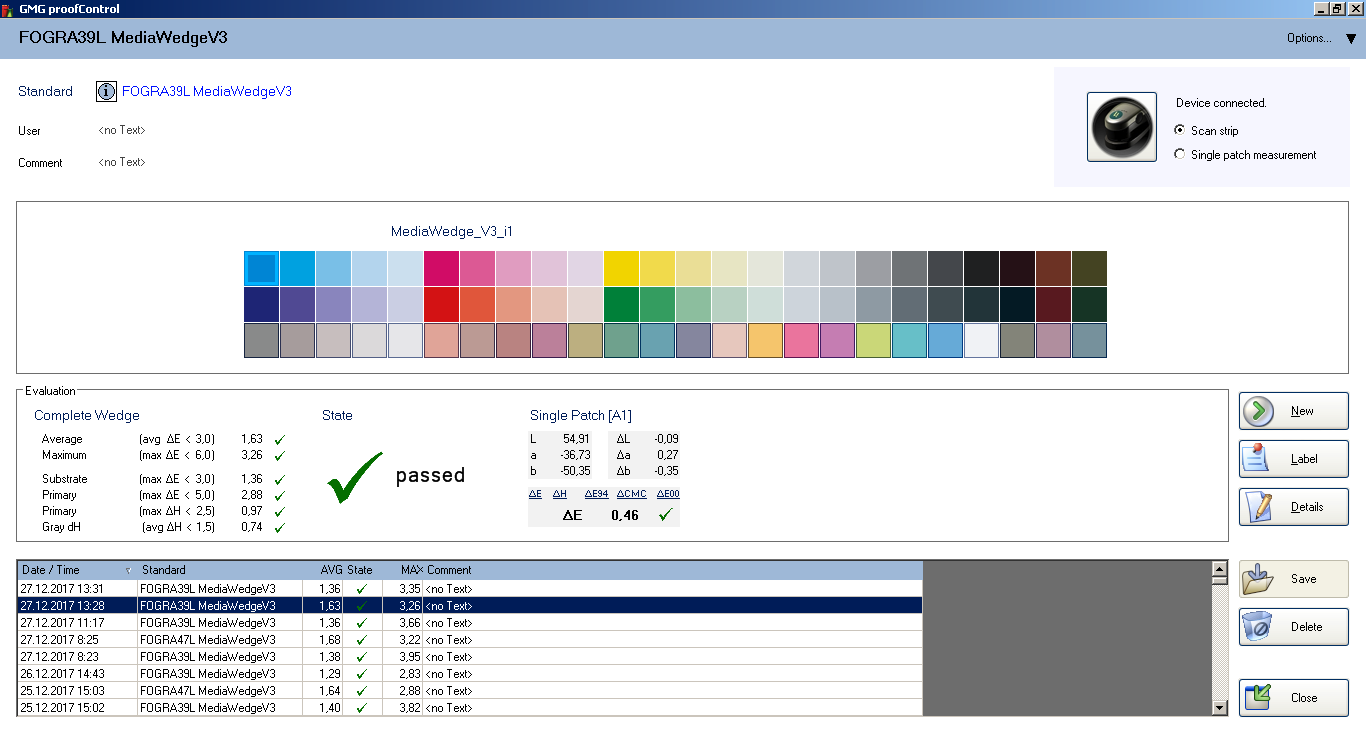Screen dimensions: 1366x738
Task: Sort by the Standard column header
Action: point(220,570)
